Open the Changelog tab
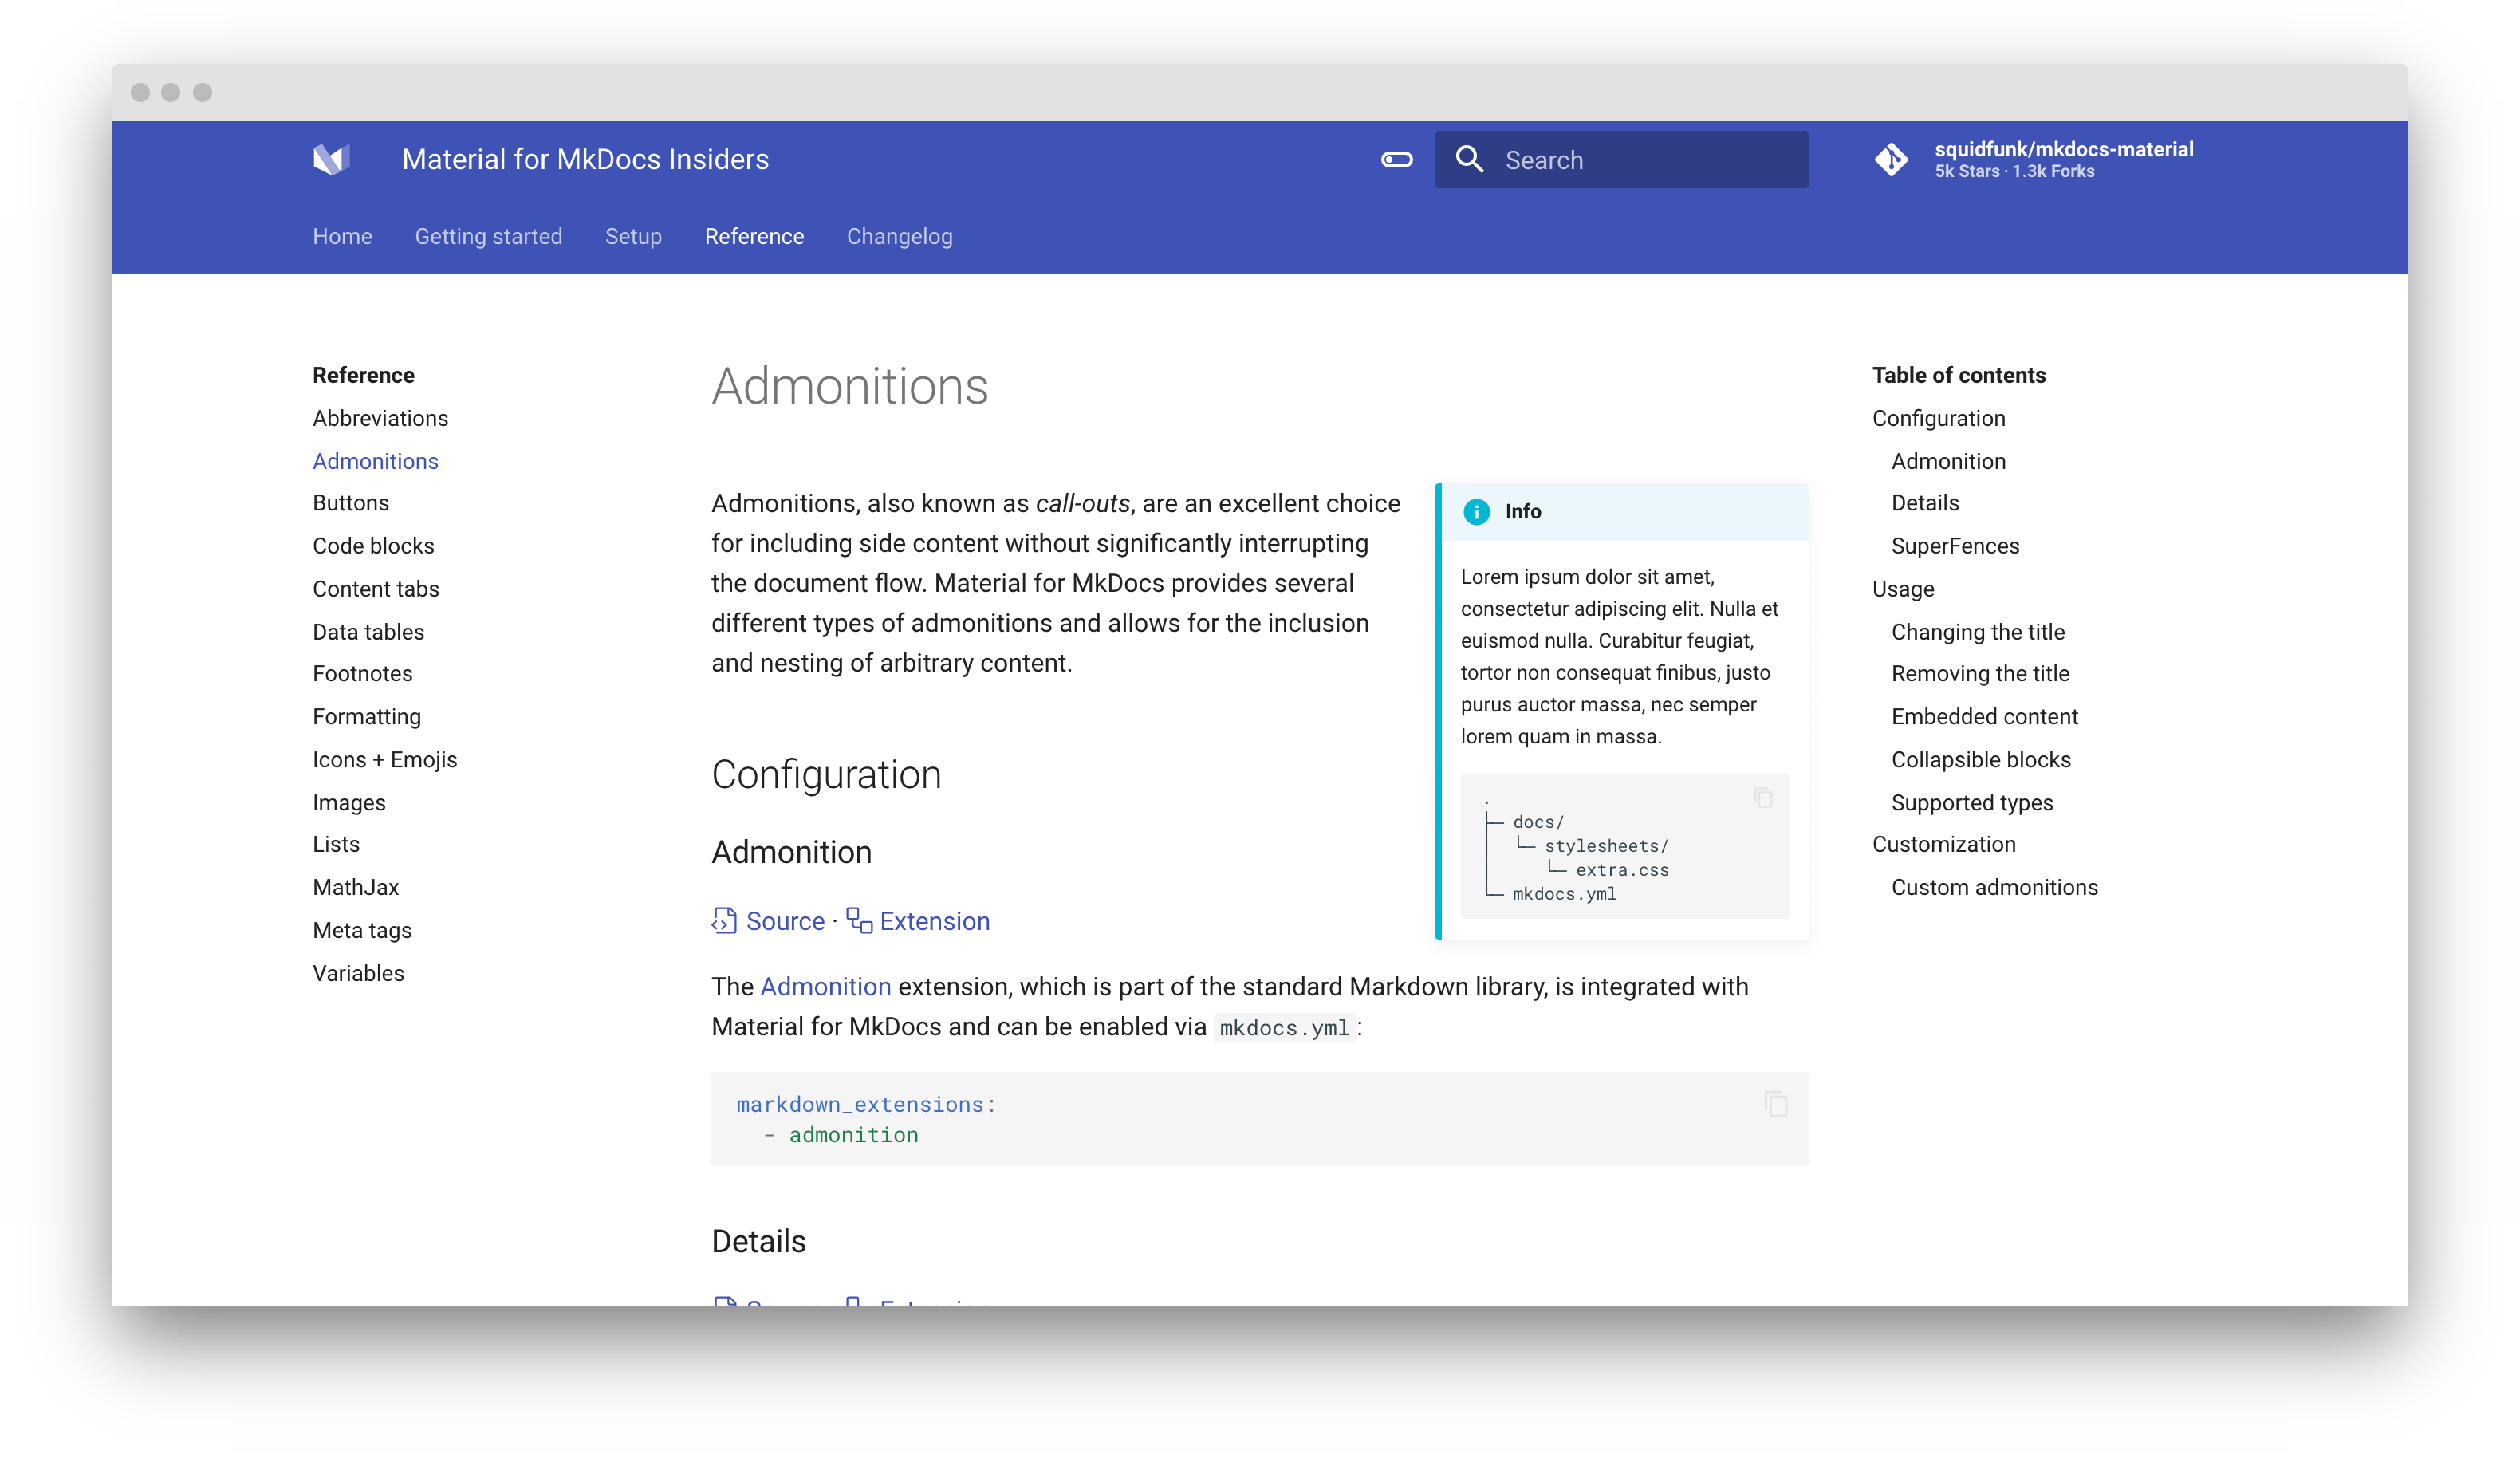The width and height of the screenshot is (2520, 1466). pos(899,237)
